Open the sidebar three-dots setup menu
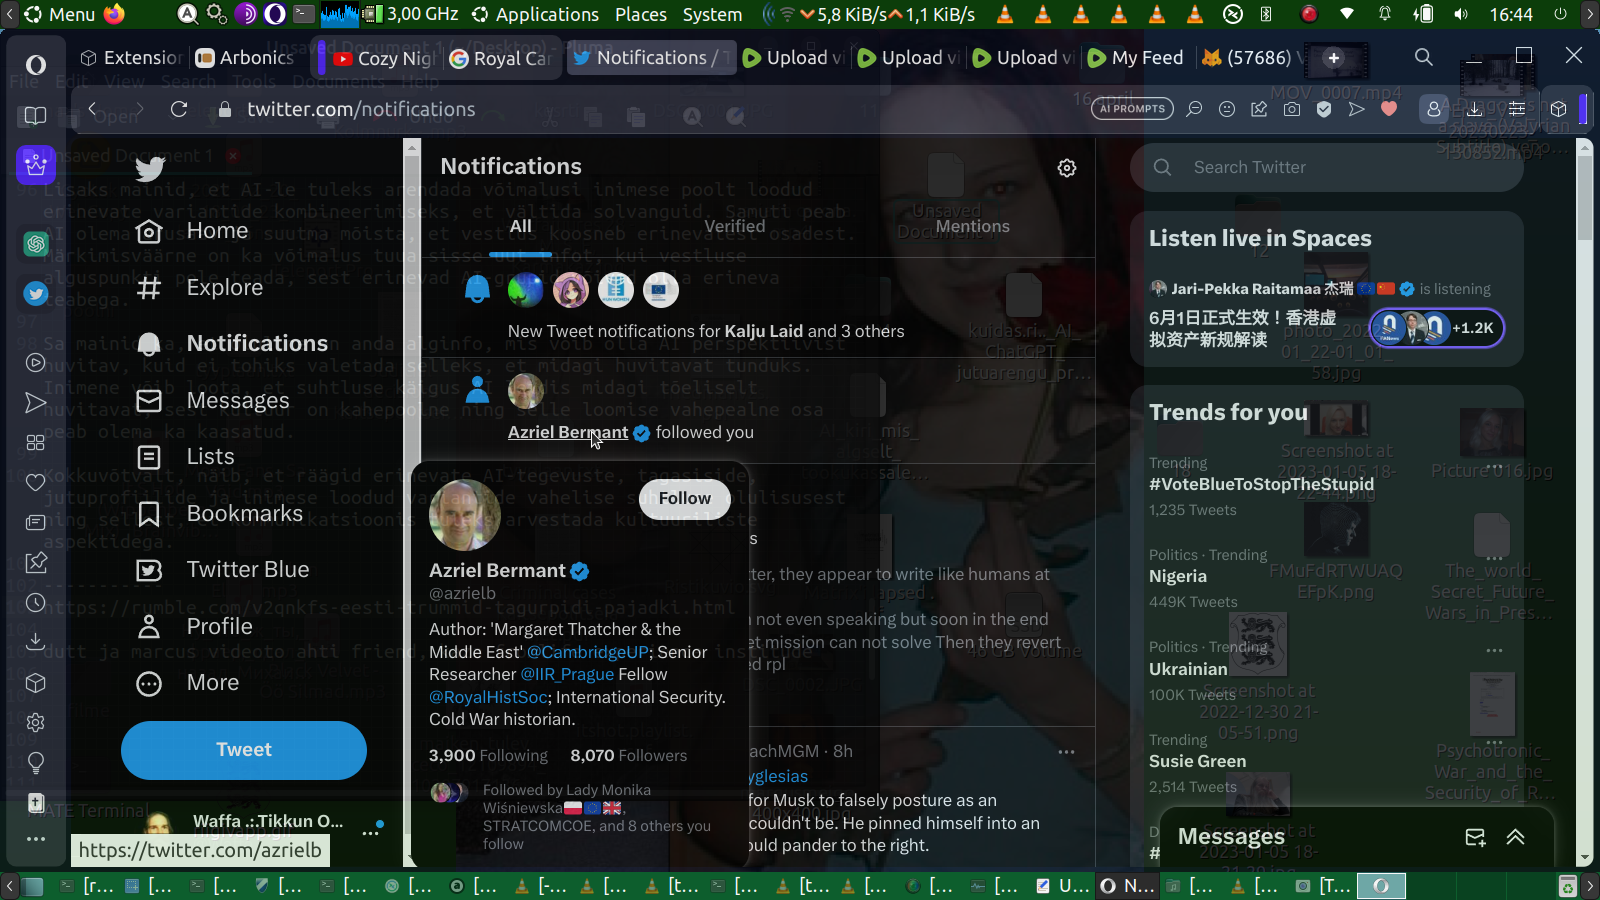This screenshot has width=1600, height=900. [36, 839]
